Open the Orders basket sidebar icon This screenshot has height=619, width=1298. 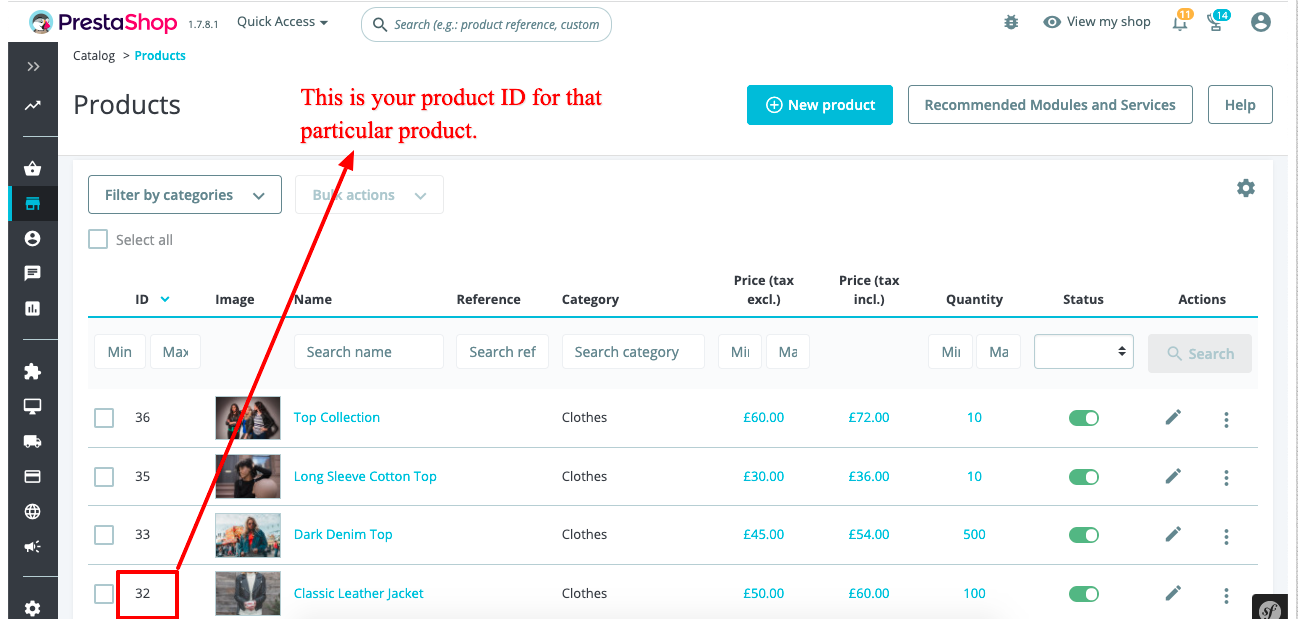tap(33, 169)
